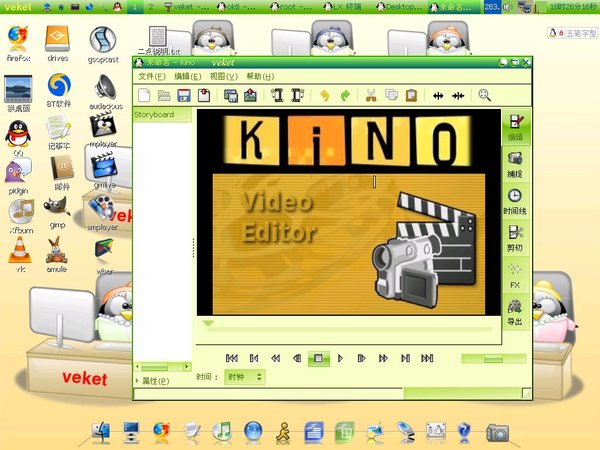The height and width of the screenshot is (450, 600).
Task: Click the Kino video preview area
Action: click(x=349, y=212)
